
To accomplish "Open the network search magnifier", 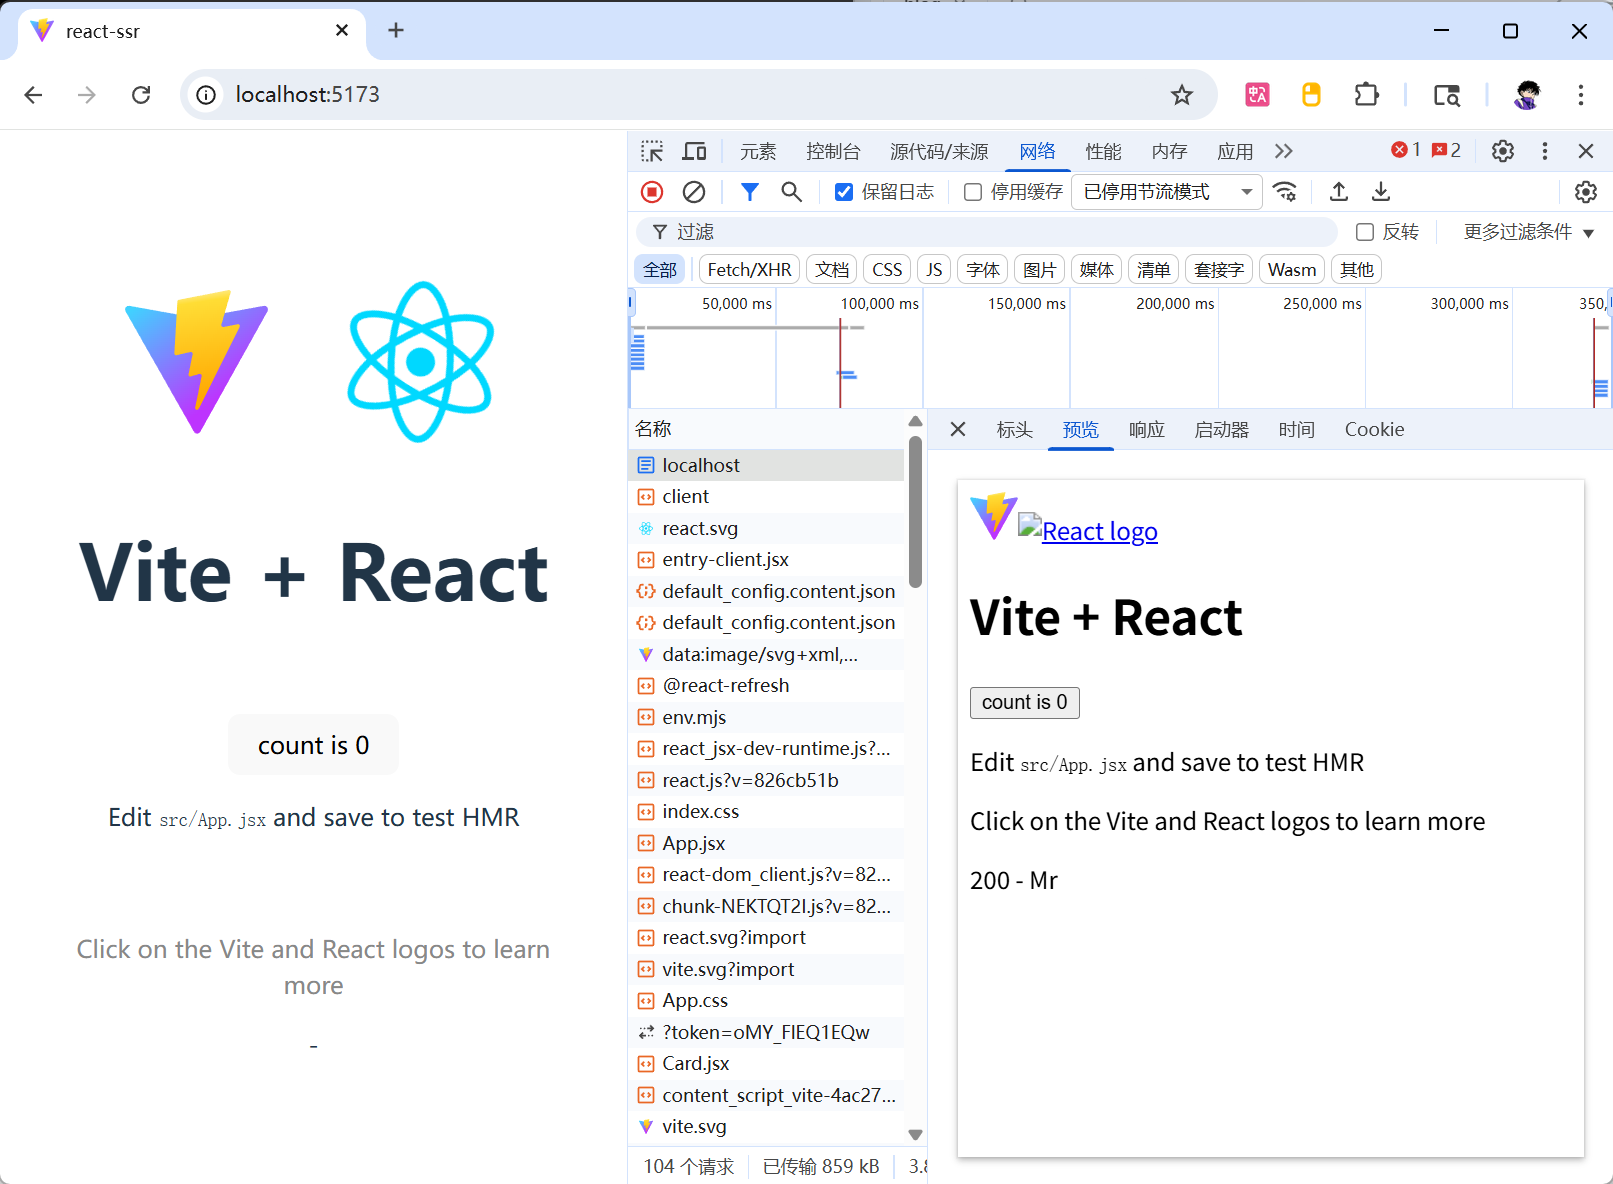I will point(791,192).
